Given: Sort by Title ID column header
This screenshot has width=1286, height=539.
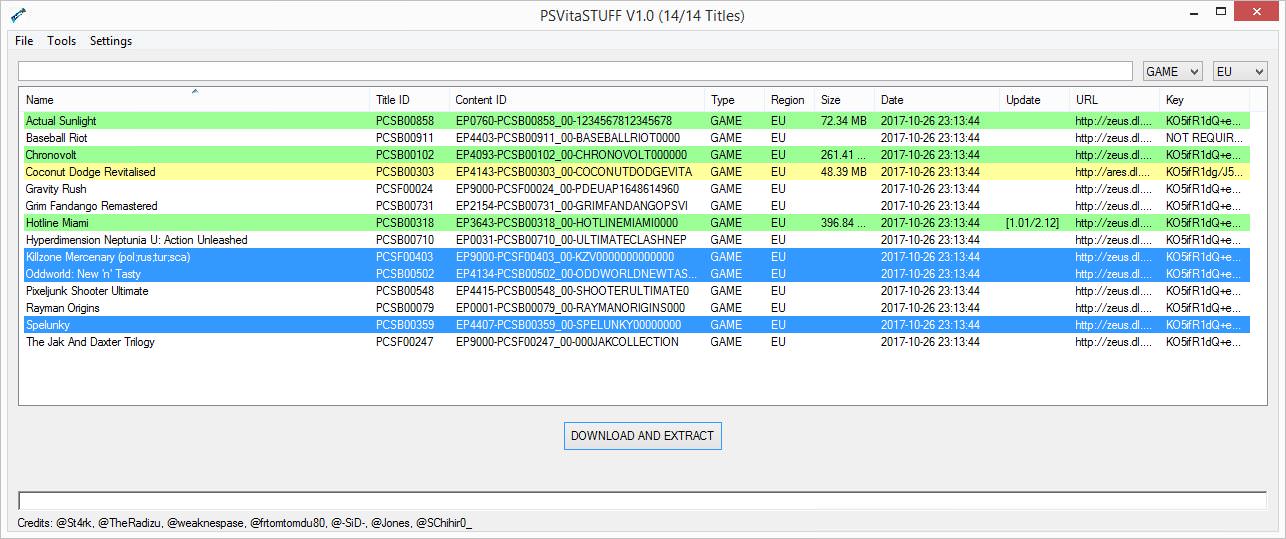Looking at the screenshot, I should point(410,100).
